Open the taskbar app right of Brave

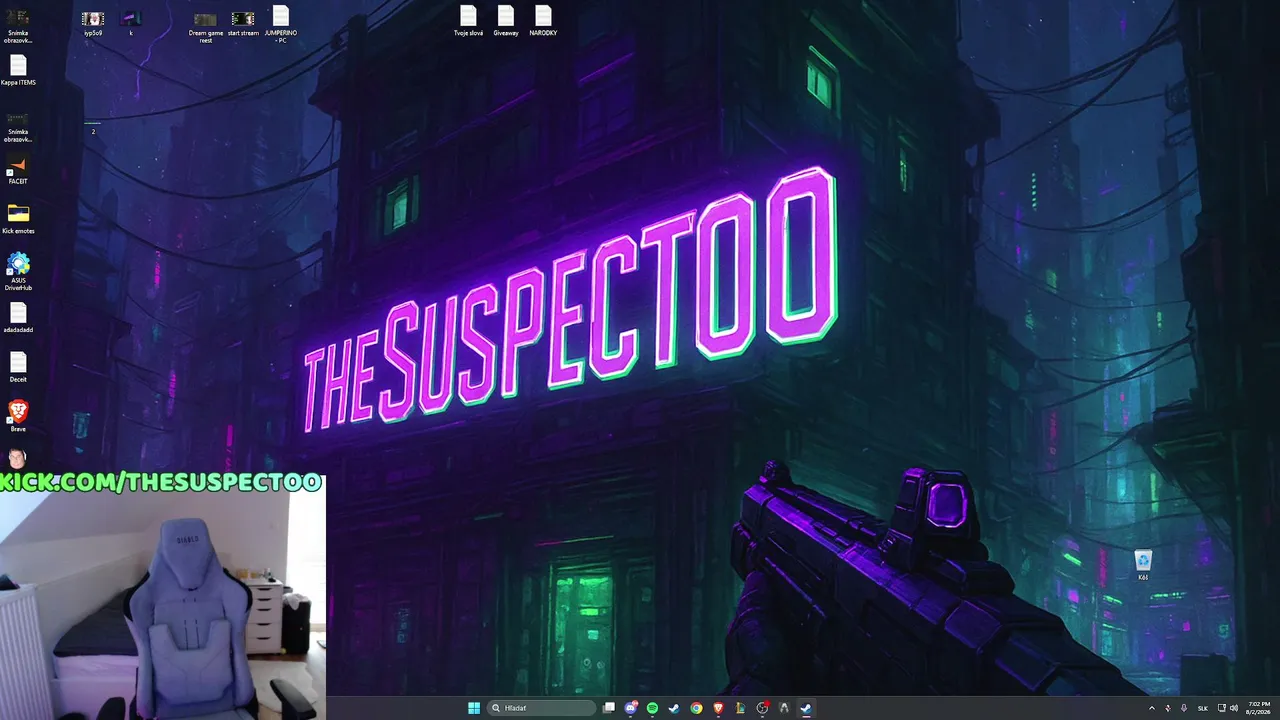[x=740, y=708]
